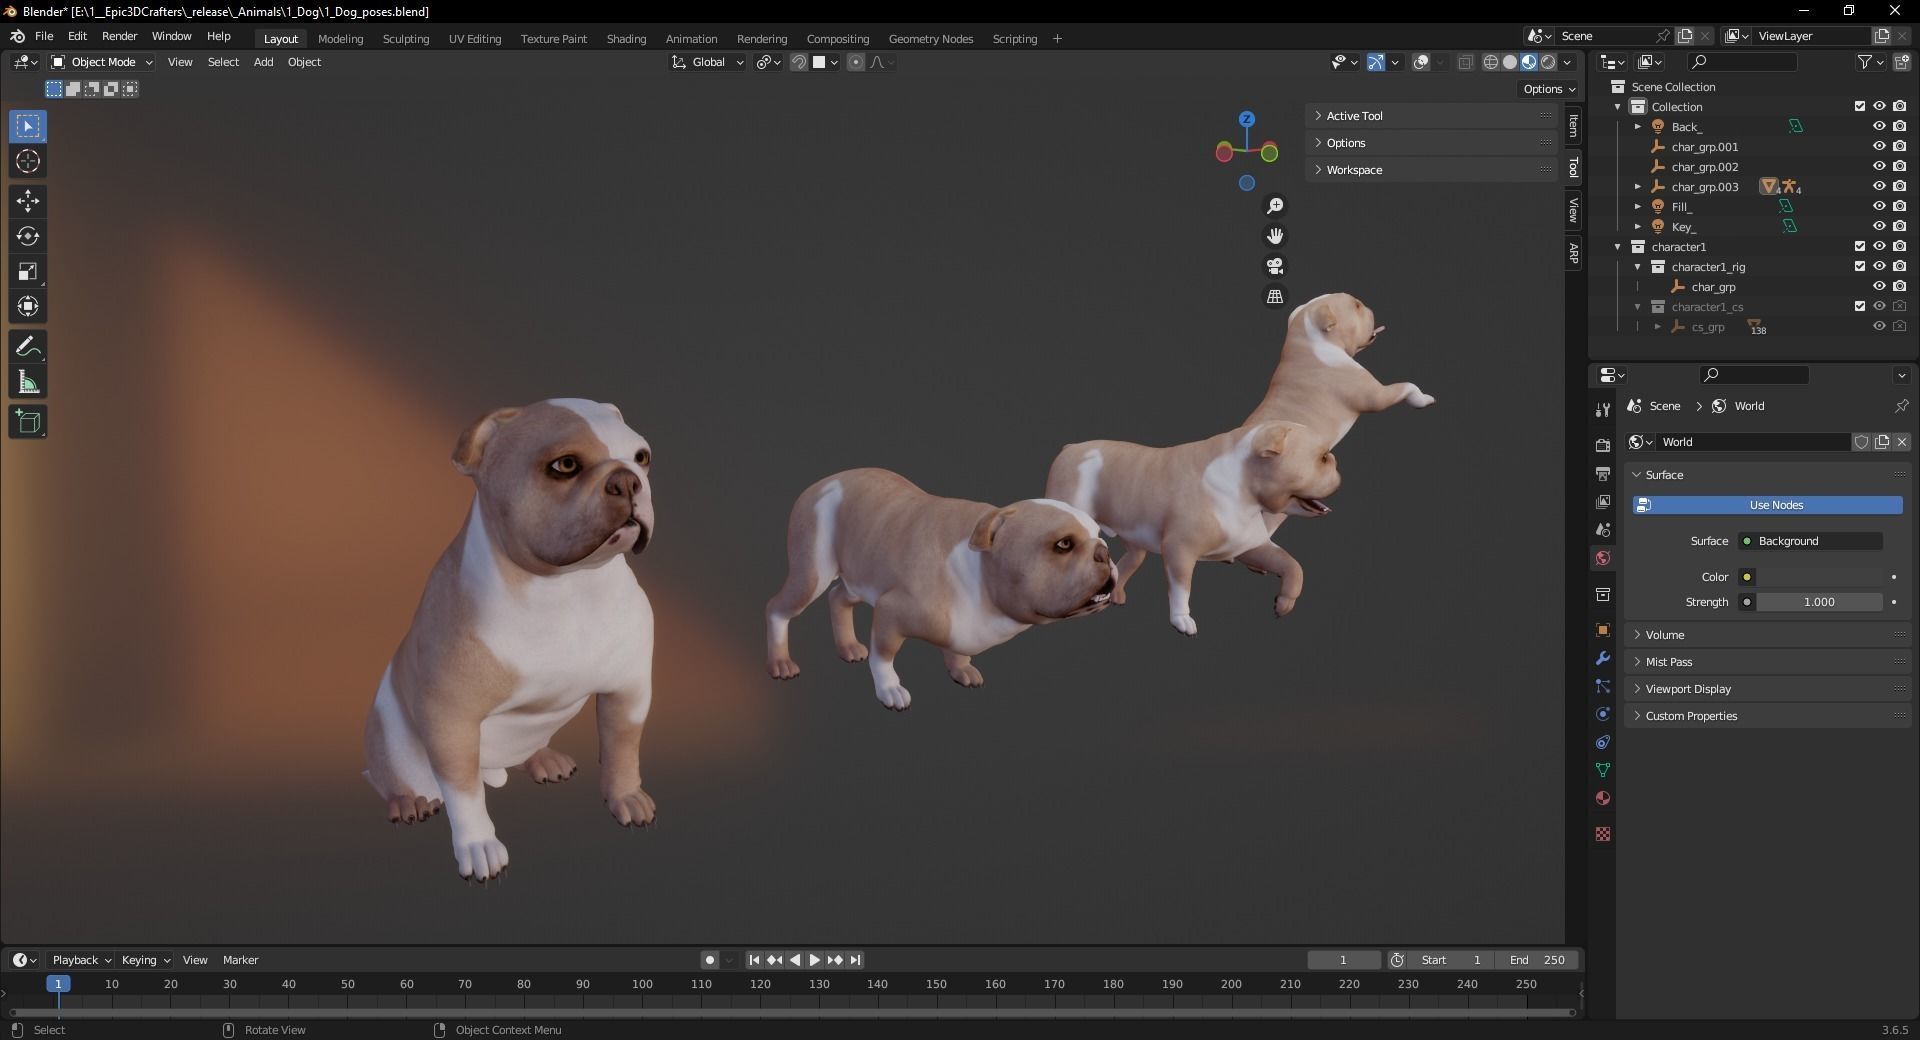The image size is (1920, 1040).
Task: Open the Render menu
Action: [120, 36]
